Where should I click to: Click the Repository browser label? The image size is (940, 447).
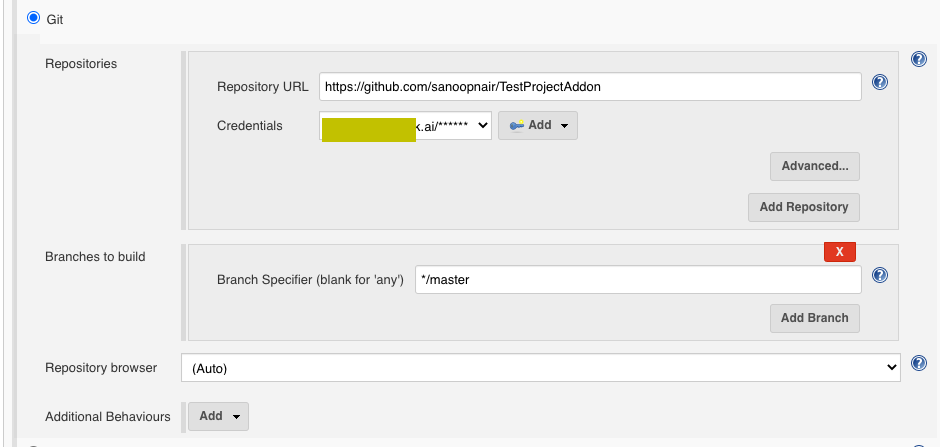(101, 368)
